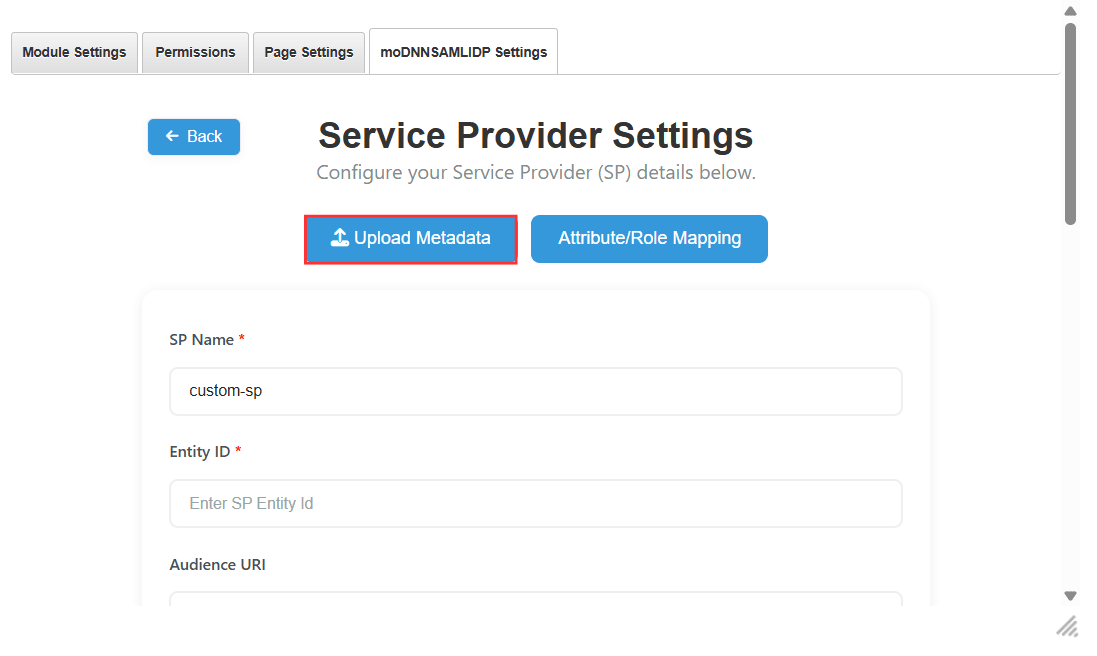Open Attribute/Role Mapping

pyautogui.click(x=648, y=238)
